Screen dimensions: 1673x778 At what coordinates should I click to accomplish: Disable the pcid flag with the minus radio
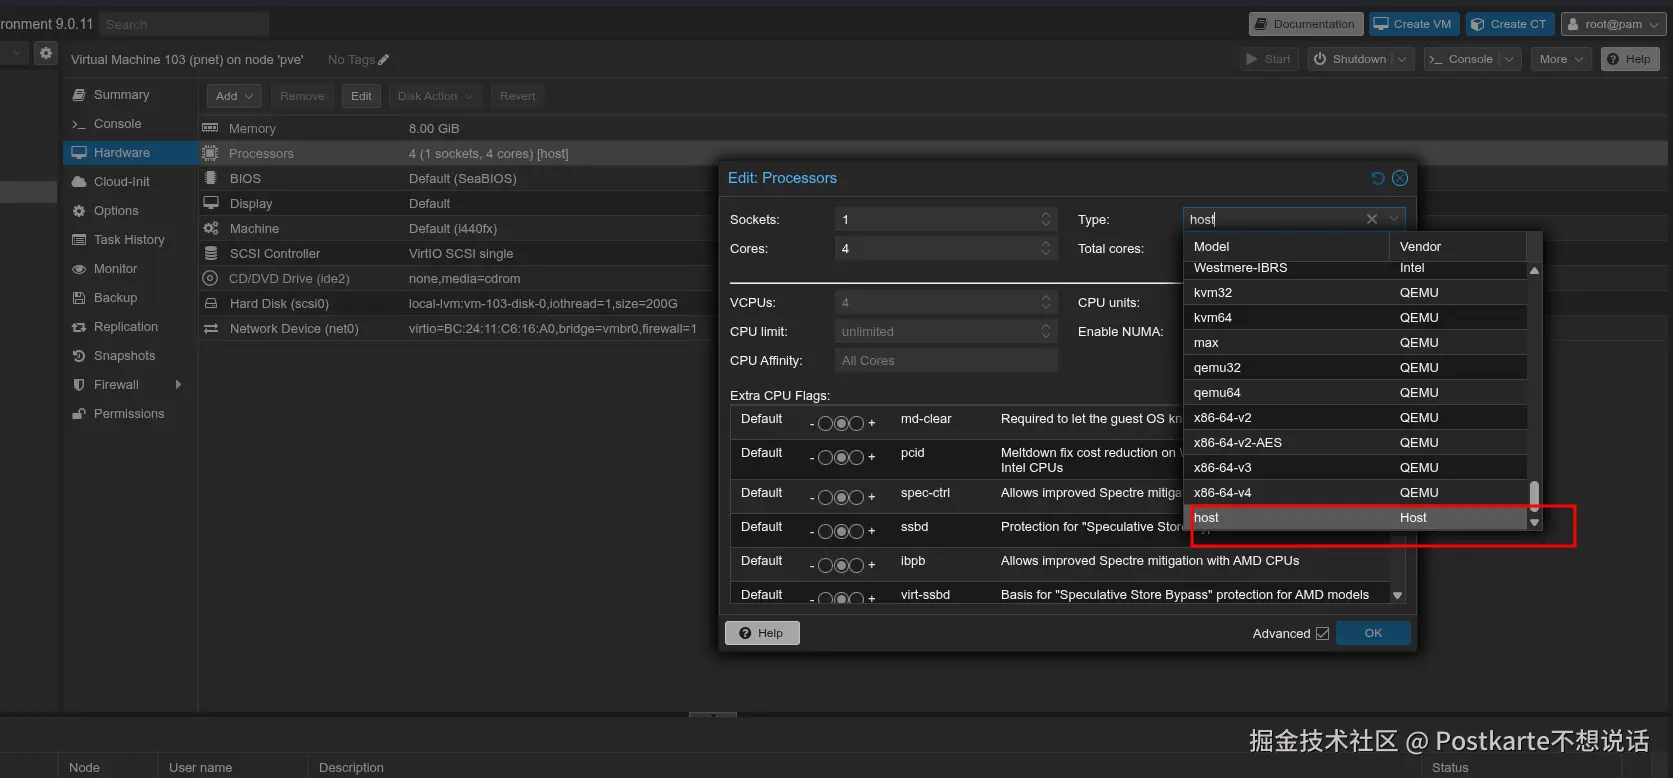coord(825,458)
